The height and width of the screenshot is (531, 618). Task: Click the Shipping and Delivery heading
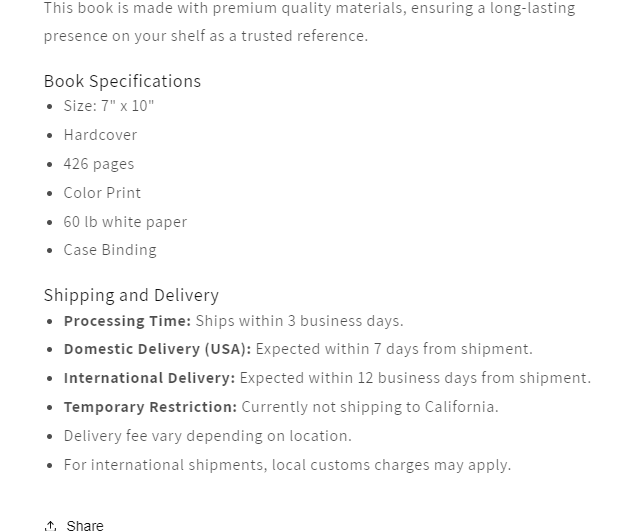pyautogui.click(x=131, y=295)
